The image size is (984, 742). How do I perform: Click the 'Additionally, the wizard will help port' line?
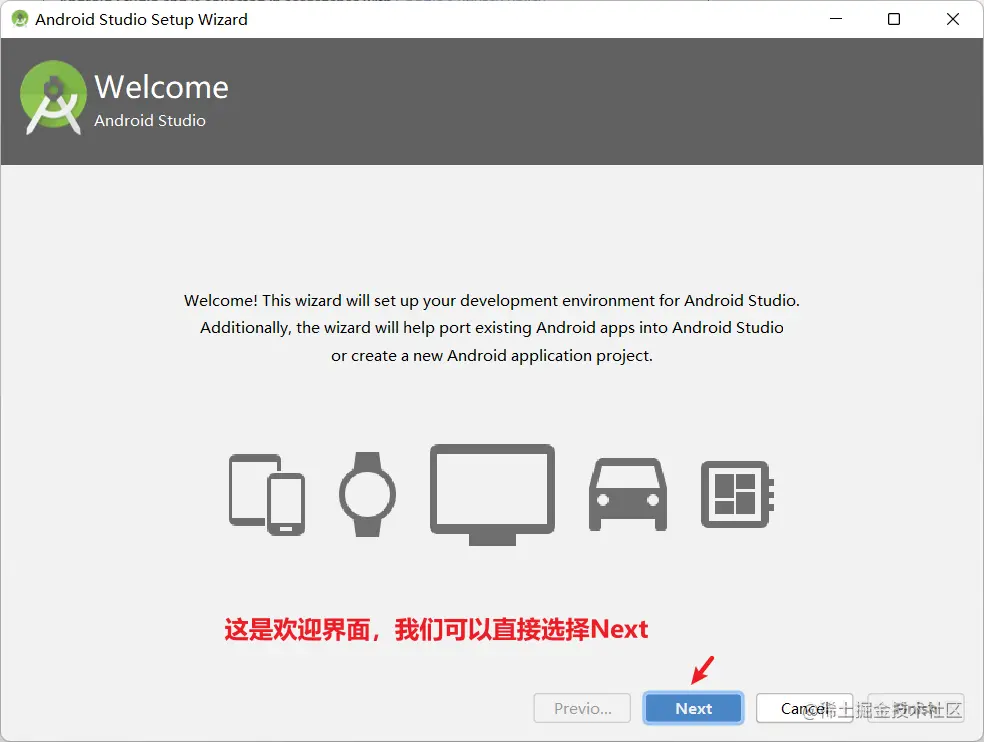point(492,328)
